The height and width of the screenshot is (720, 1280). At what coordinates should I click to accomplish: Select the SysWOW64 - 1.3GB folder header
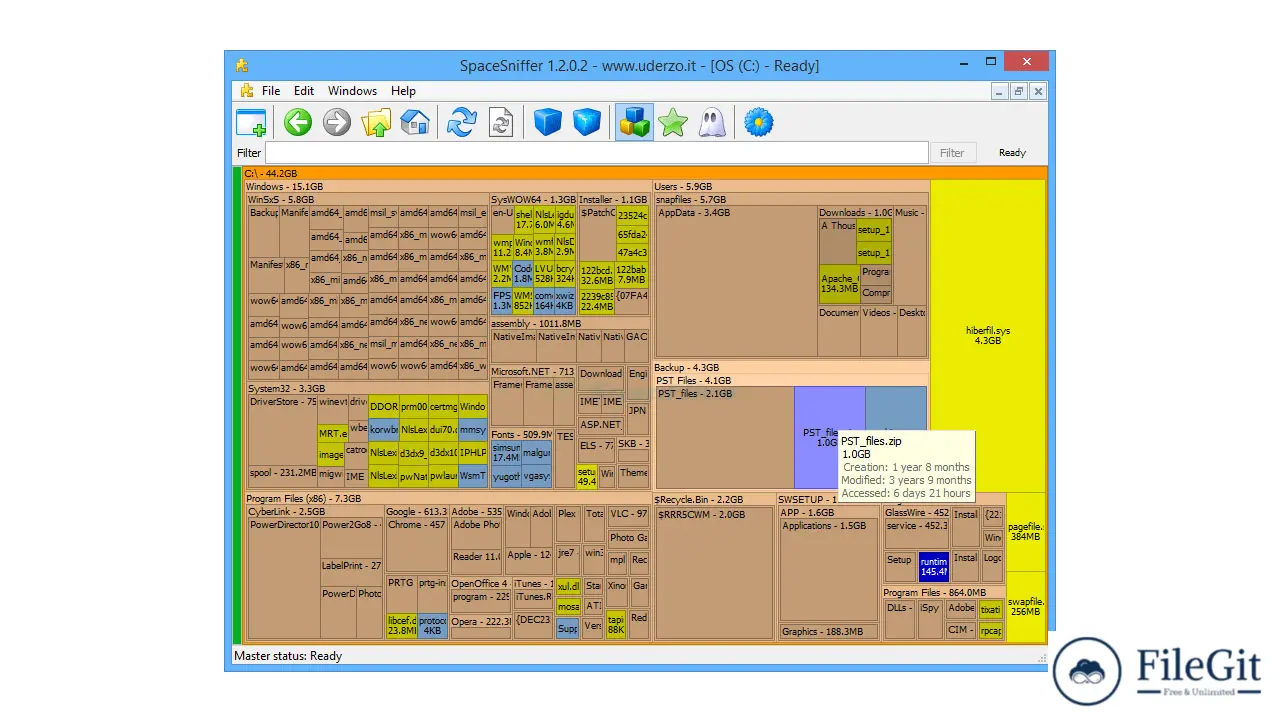[x=533, y=200]
